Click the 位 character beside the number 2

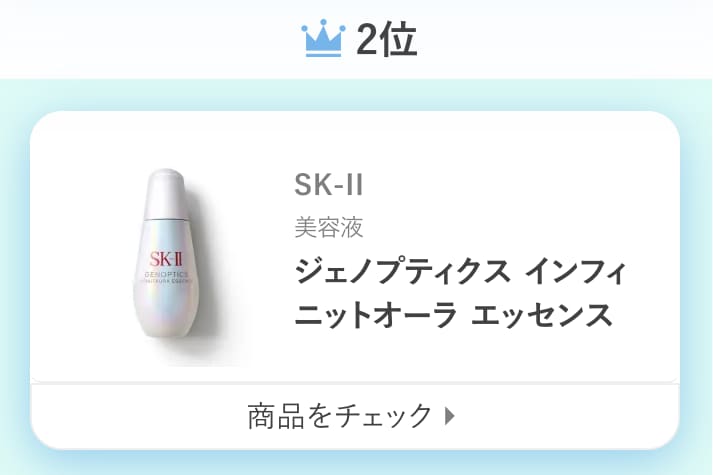click(x=399, y=40)
